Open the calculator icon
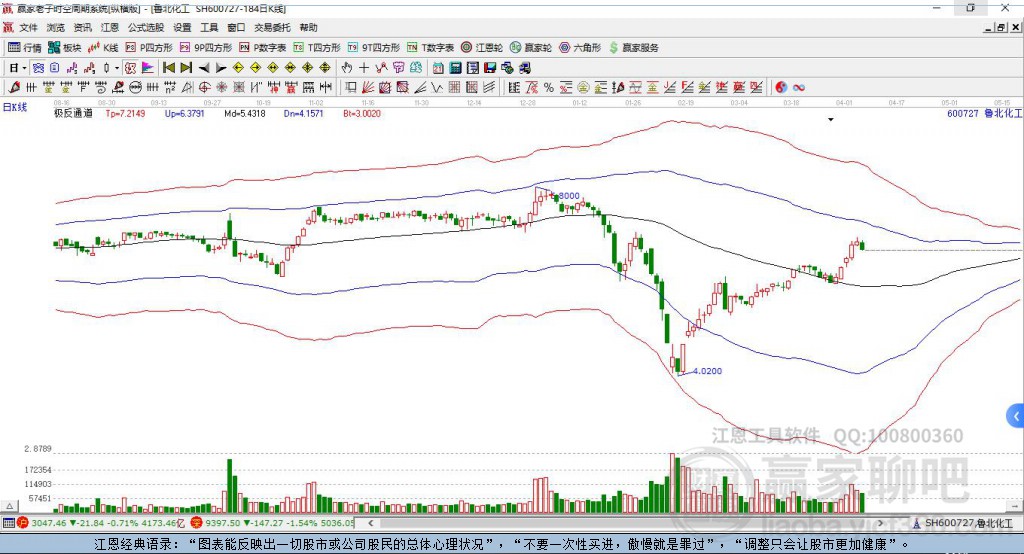This screenshot has width=1024, height=554. (455, 68)
